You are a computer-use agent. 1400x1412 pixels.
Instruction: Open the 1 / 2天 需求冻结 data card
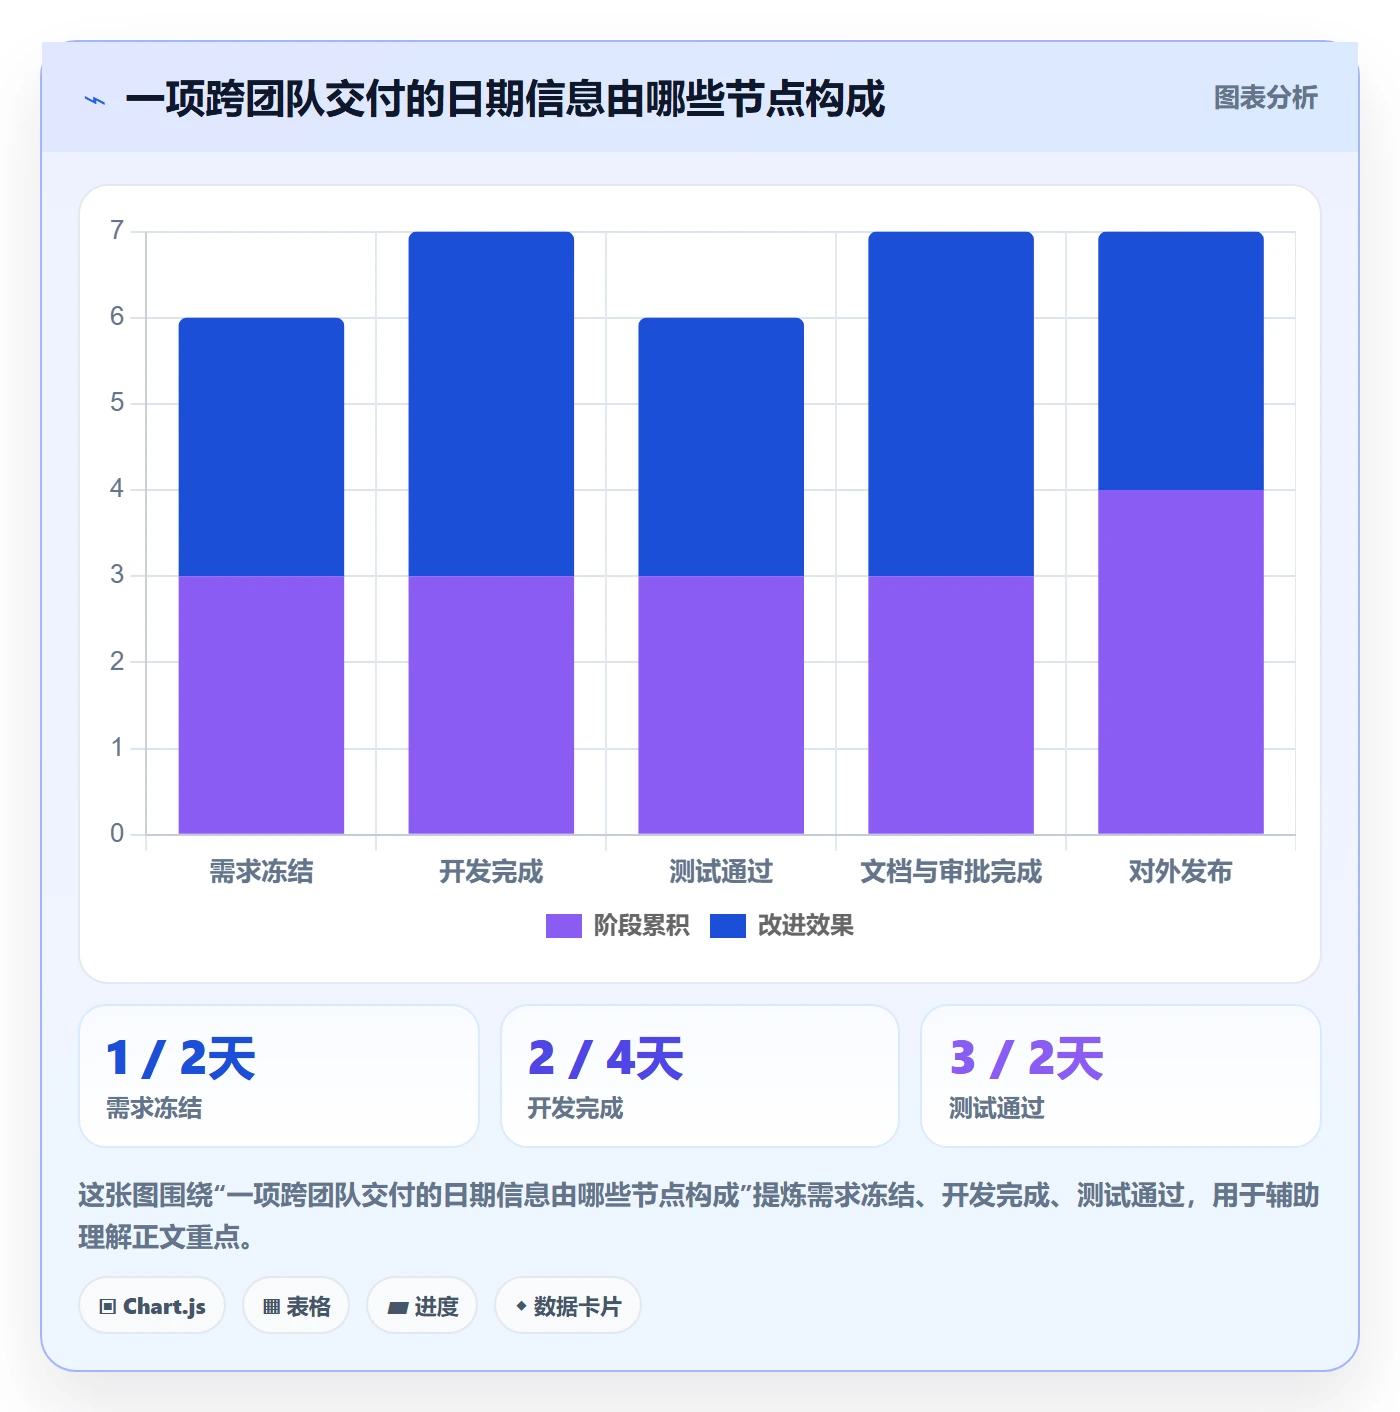coord(279,1076)
